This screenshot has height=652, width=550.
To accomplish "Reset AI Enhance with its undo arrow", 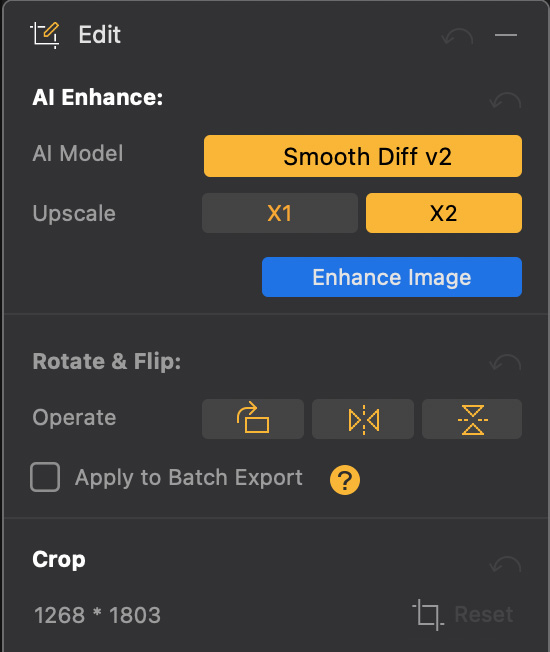I will (x=505, y=100).
